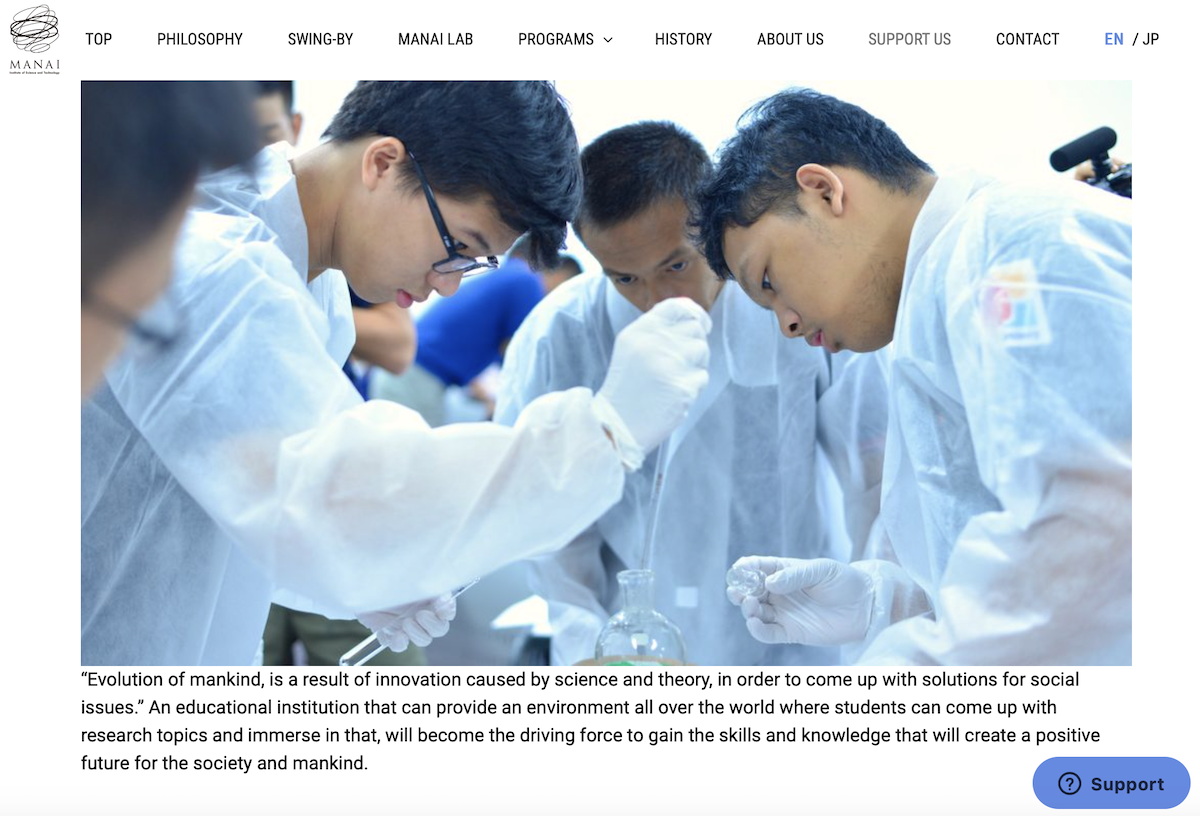Click the lab students hero photo

(x=606, y=373)
